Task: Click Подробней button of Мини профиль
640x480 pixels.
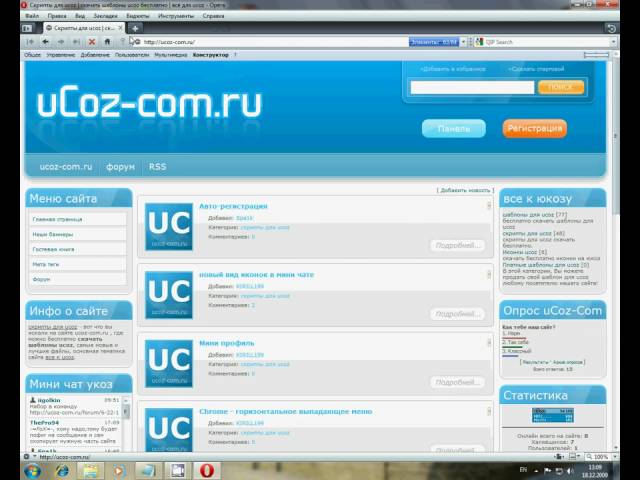Action: click(x=458, y=382)
